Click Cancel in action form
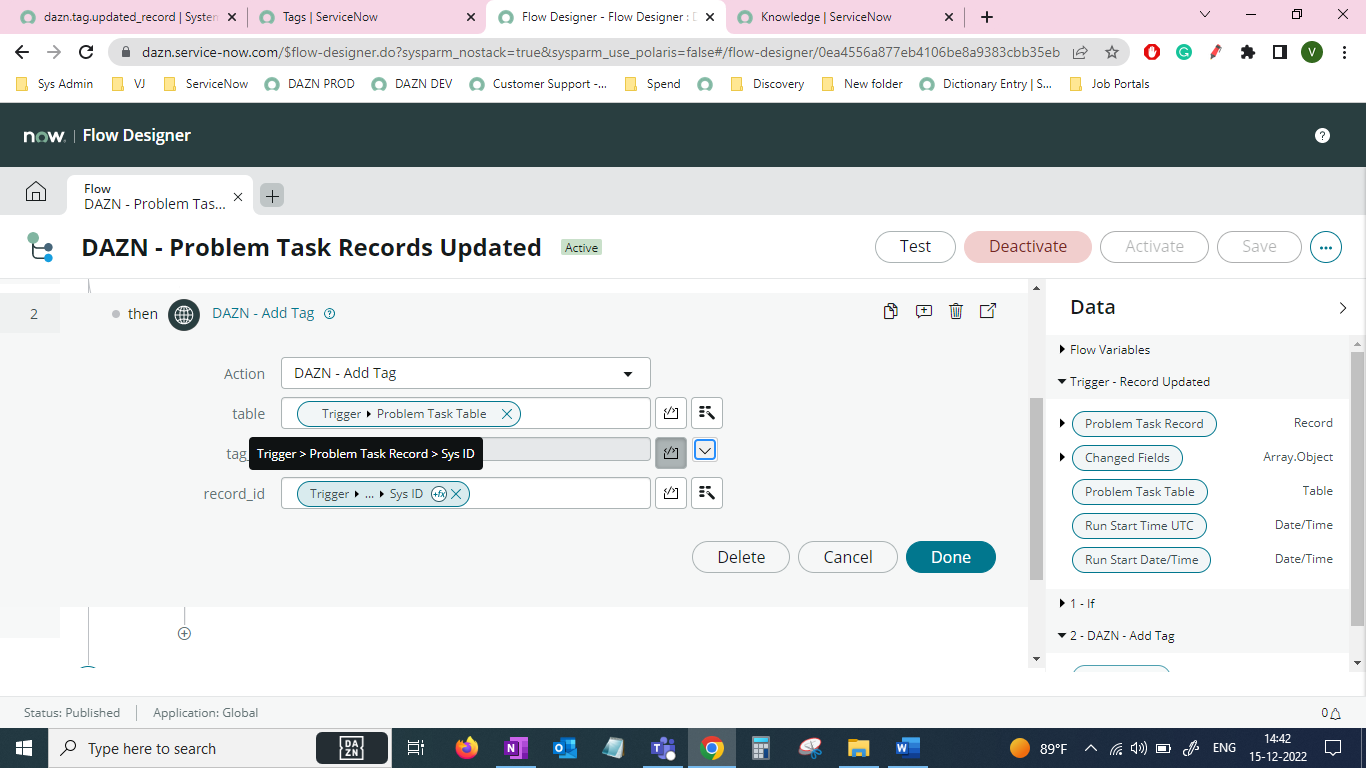This screenshot has width=1366, height=768. tap(848, 557)
